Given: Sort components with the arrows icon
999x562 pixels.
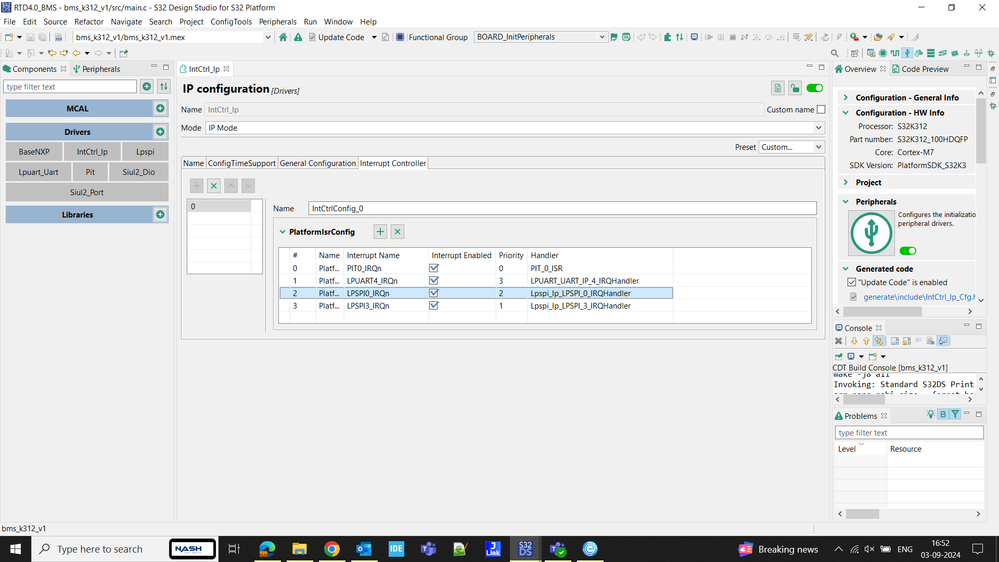Looking at the screenshot, I should [x=164, y=87].
